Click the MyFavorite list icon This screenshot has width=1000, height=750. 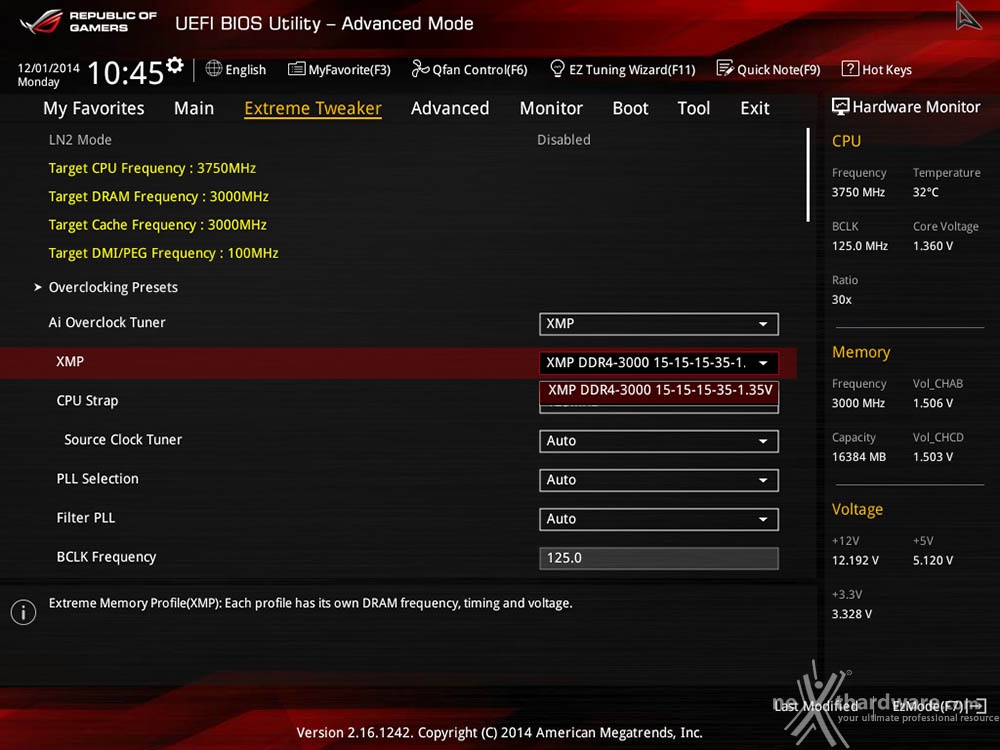point(297,69)
